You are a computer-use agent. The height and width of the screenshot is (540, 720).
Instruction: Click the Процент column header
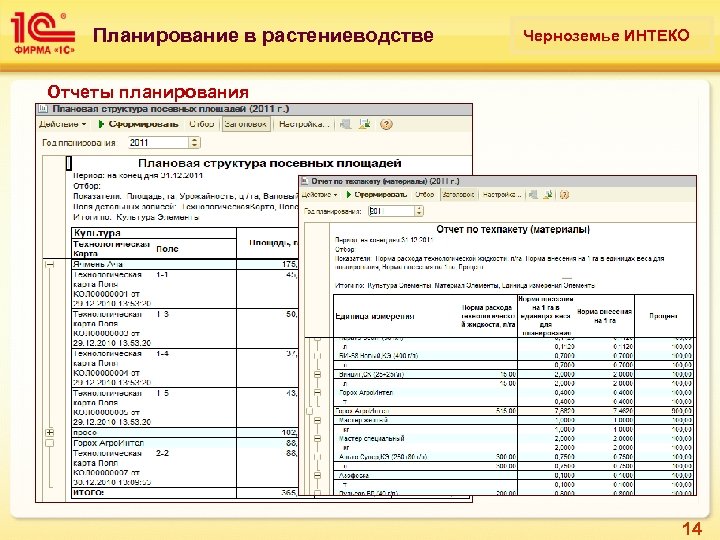664,316
